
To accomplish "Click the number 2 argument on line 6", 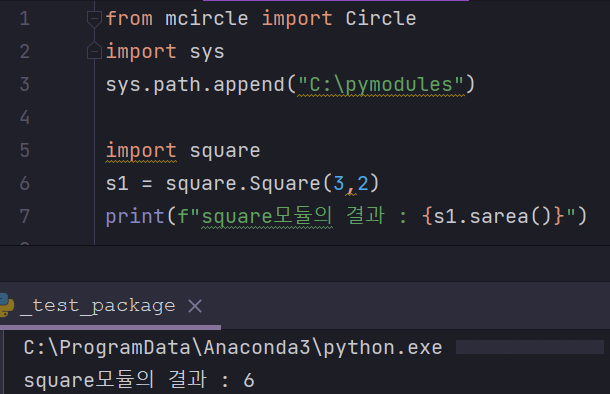I will [x=363, y=184].
